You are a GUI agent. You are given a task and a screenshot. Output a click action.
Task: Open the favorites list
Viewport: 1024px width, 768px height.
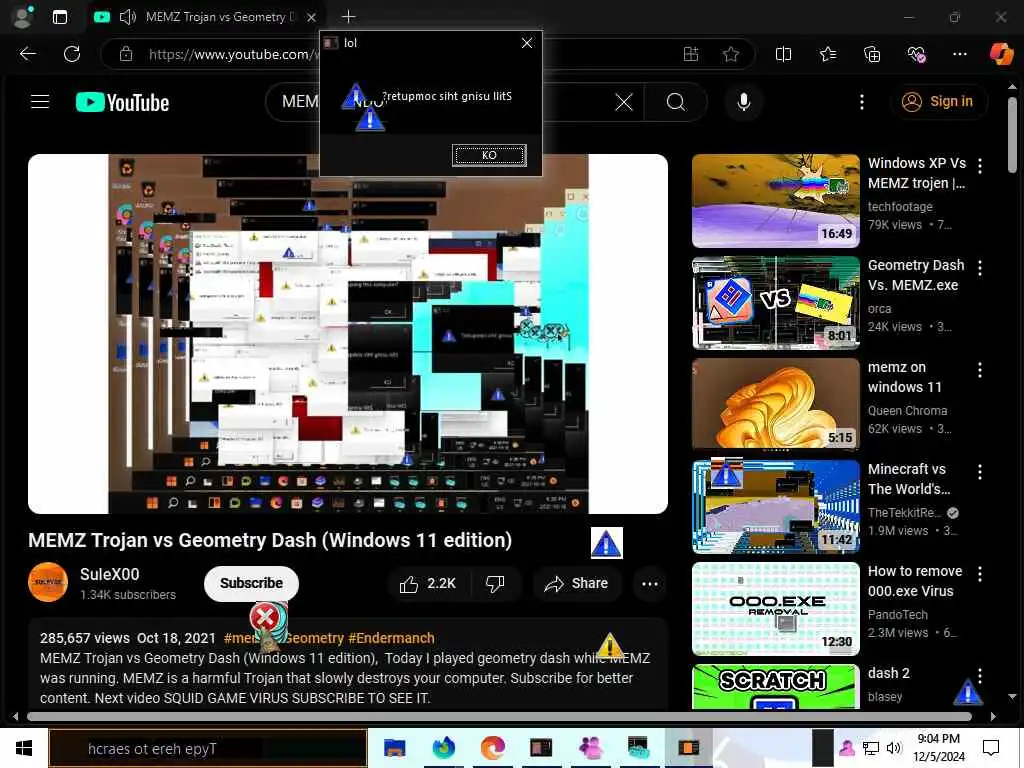pyautogui.click(x=827, y=54)
